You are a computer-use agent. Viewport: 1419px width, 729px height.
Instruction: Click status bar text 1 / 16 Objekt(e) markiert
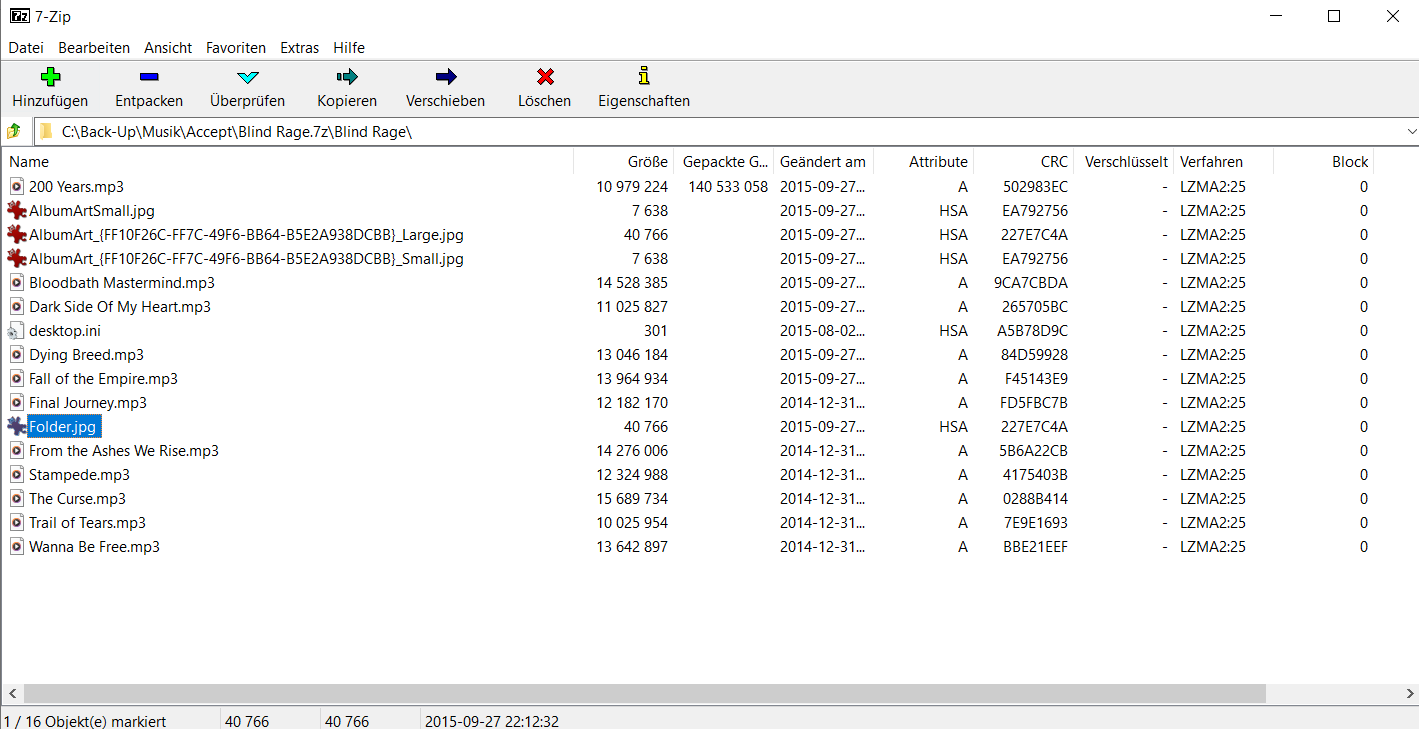tap(85, 721)
